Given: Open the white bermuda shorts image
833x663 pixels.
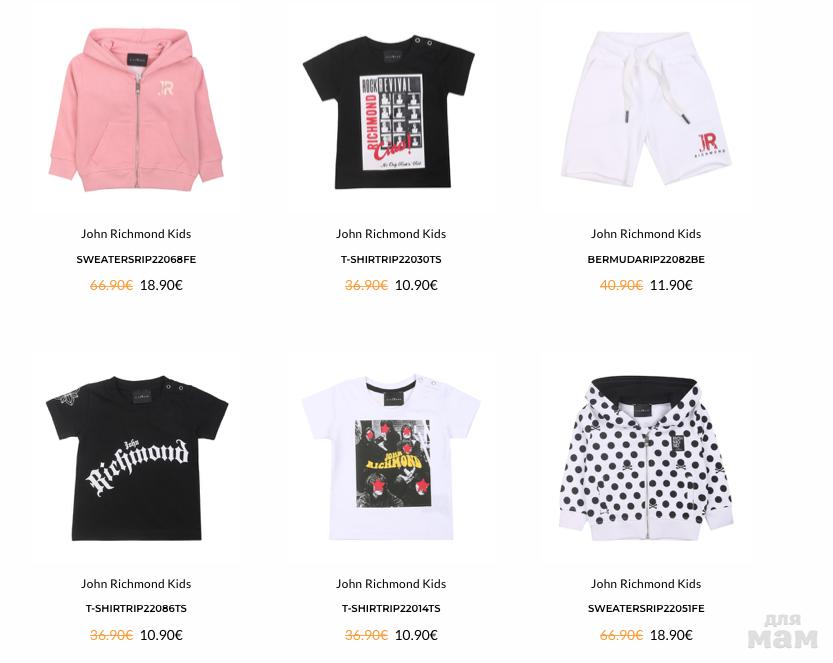Looking at the screenshot, I should [645, 109].
